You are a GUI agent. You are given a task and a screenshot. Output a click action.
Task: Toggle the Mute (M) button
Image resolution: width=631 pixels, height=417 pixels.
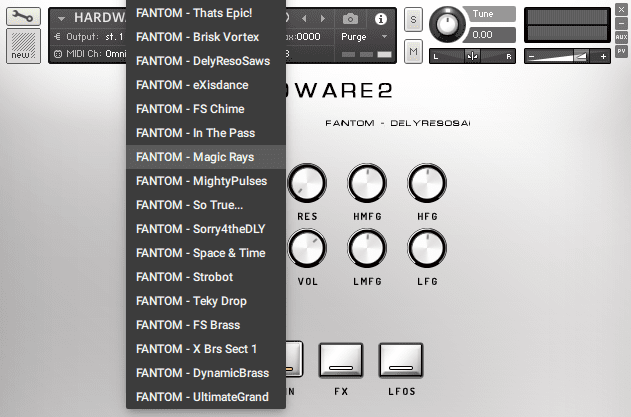(414, 51)
